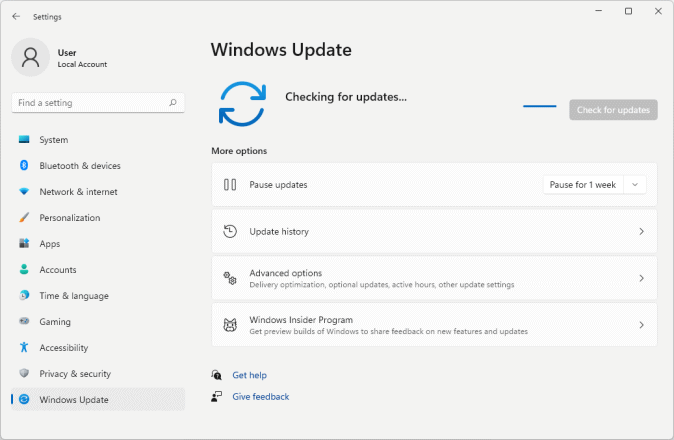Click the user profile avatar icon
674x440 pixels.
coord(30,58)
